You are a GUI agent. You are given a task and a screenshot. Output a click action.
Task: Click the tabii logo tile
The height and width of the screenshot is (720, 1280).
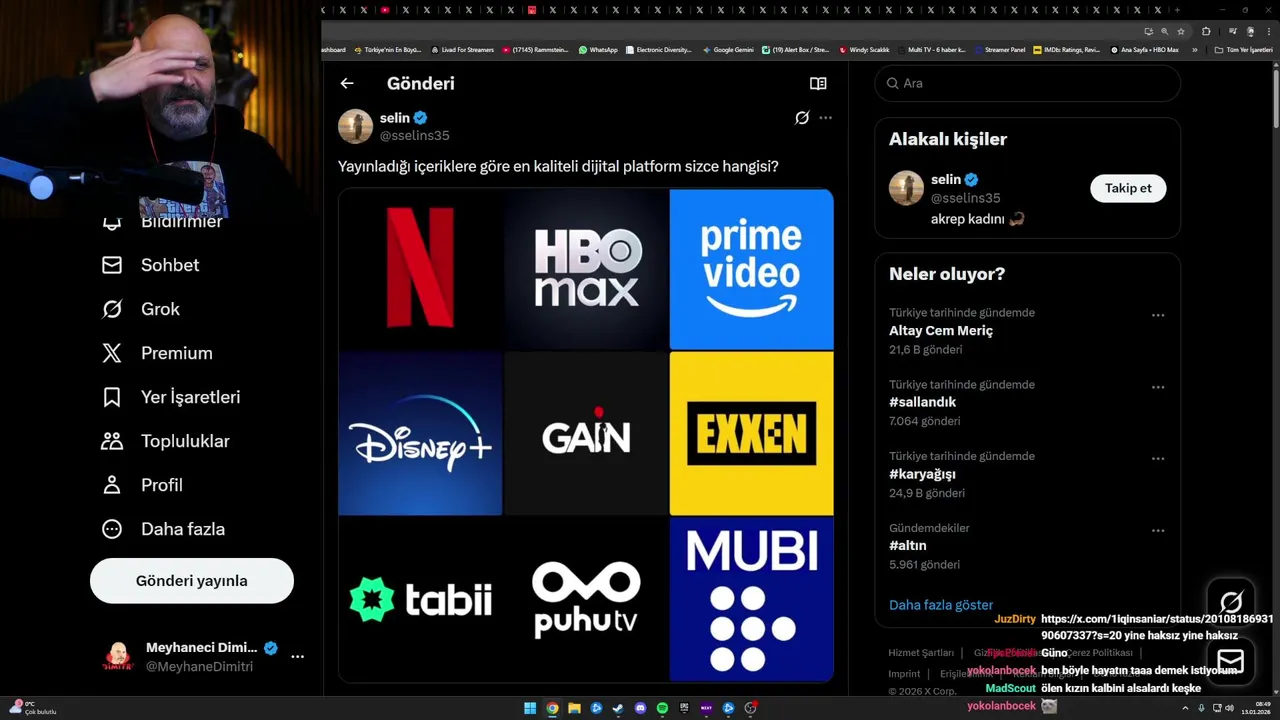tap(420, 599)
